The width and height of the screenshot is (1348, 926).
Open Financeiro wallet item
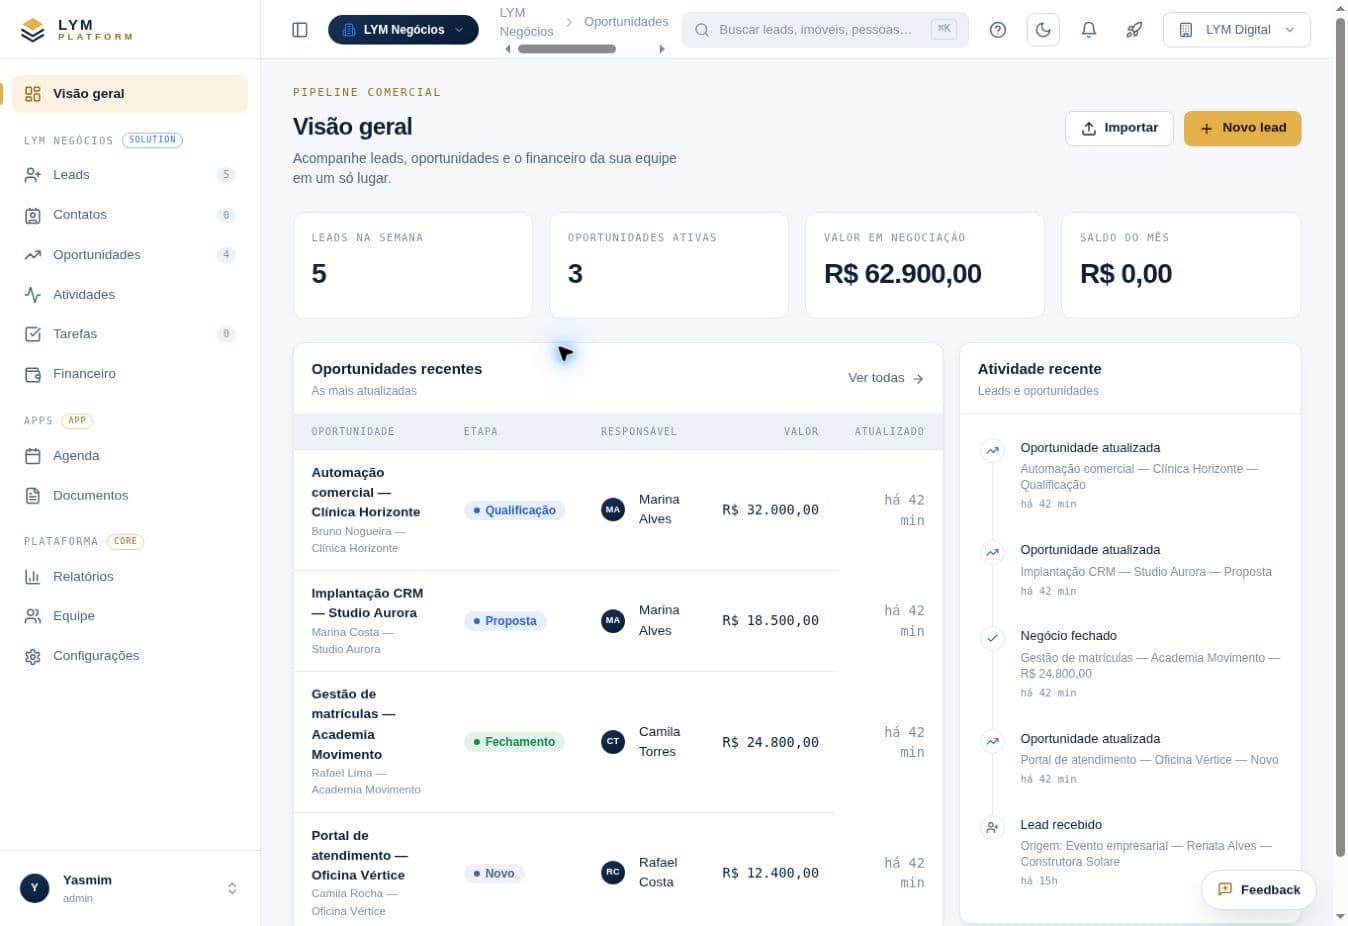pyautogui.click(x=130, y=374)
